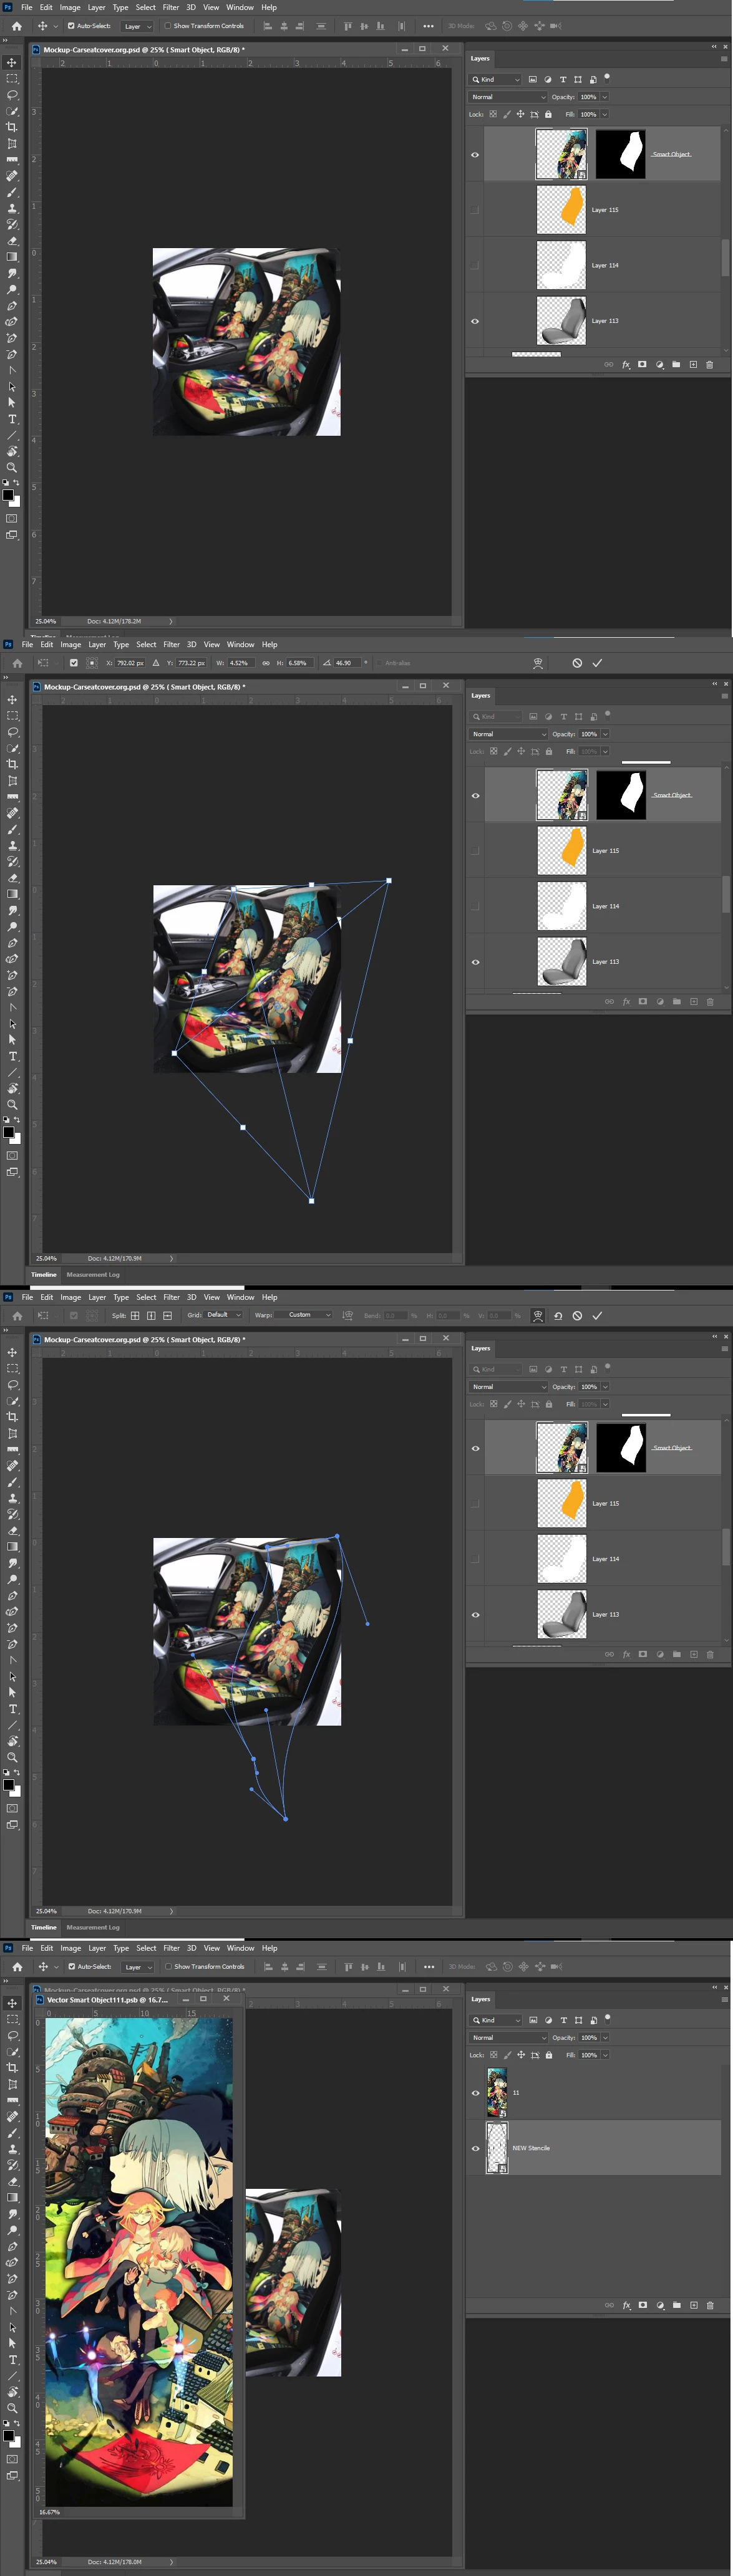Change the warp orientation next to the Warp dropdown
Viewport: 733px width, 2576px height.
pos(348,1315)
